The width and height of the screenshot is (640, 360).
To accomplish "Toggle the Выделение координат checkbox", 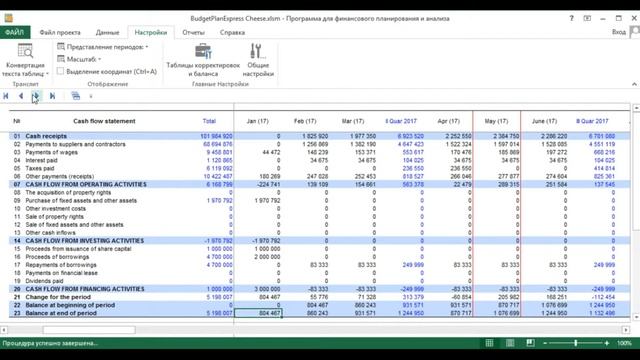I will point(60,71).
